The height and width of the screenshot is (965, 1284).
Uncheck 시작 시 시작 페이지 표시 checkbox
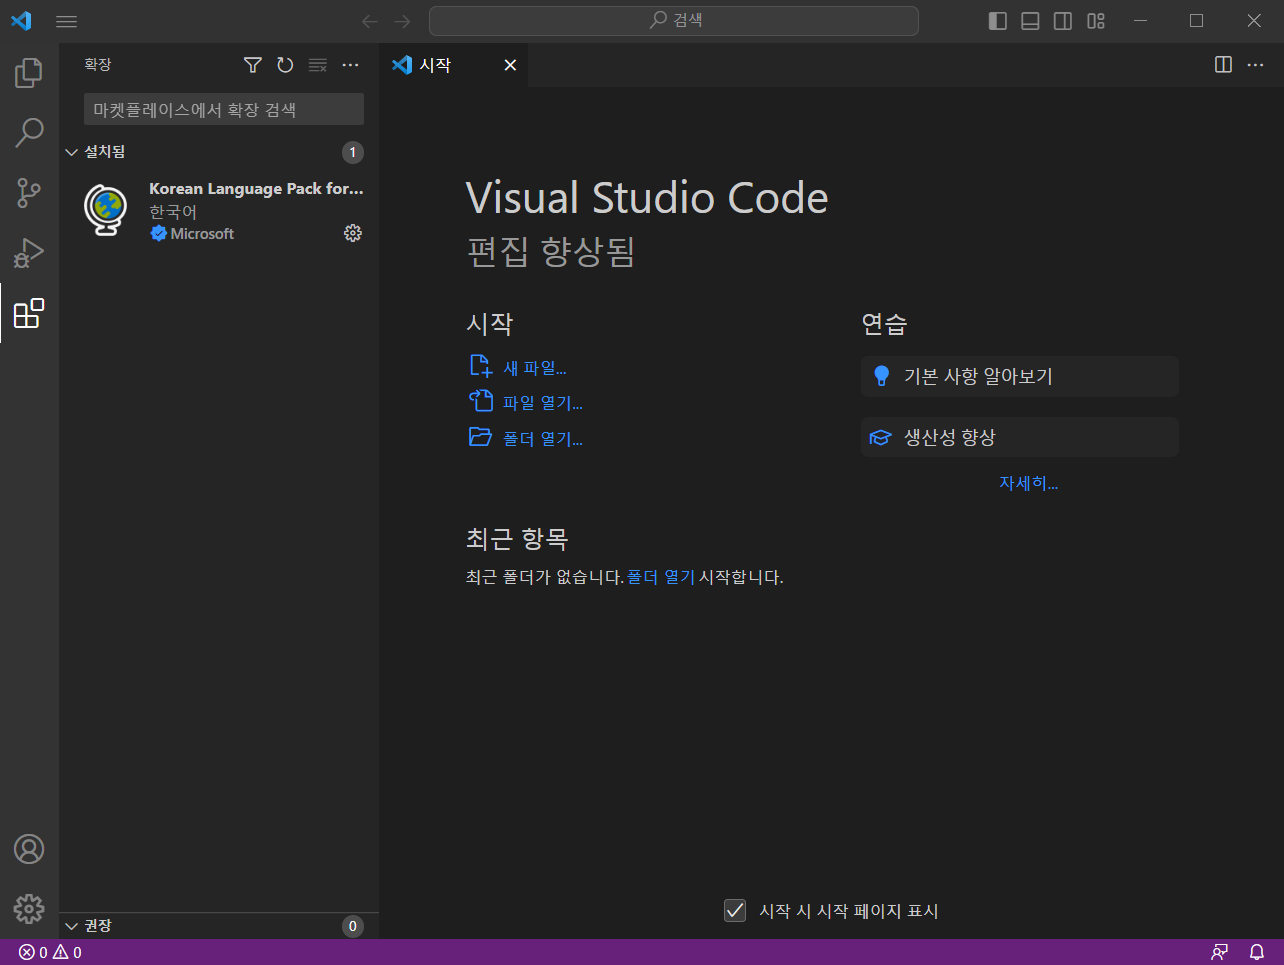[x=735, y=910]
